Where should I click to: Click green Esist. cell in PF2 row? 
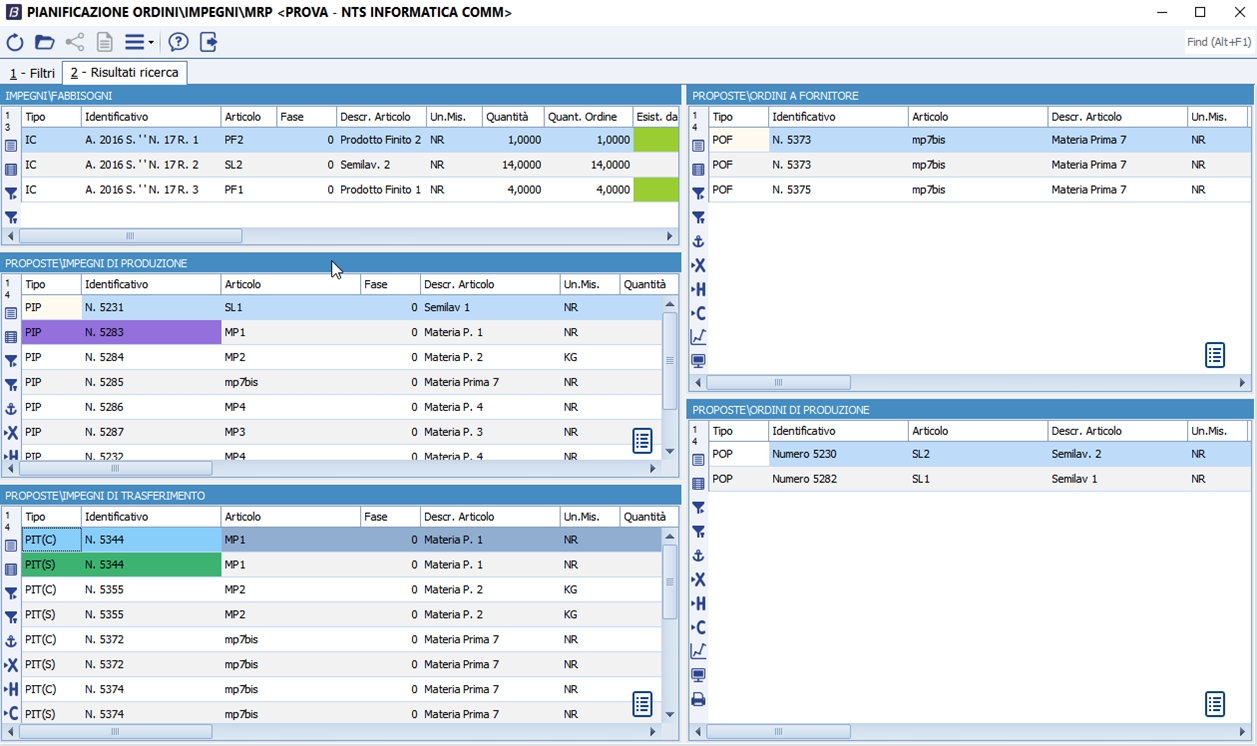pyautogui.click(x=656, y=140)
